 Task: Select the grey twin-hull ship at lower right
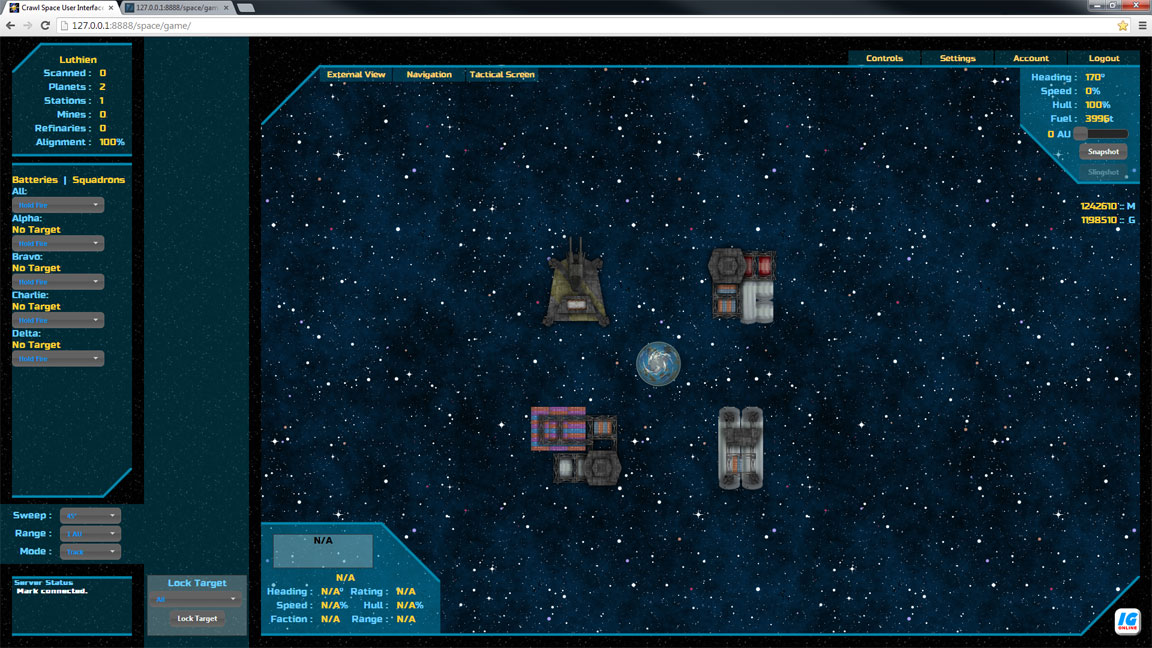740,447
